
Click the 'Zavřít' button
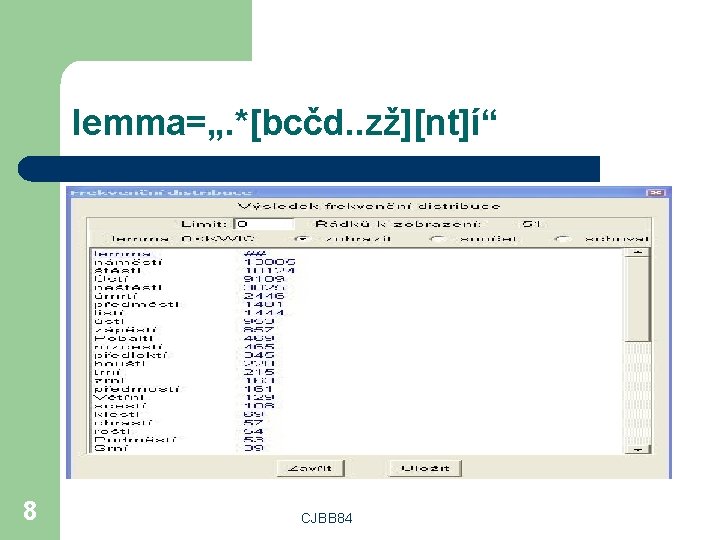[x=310, y=468]
